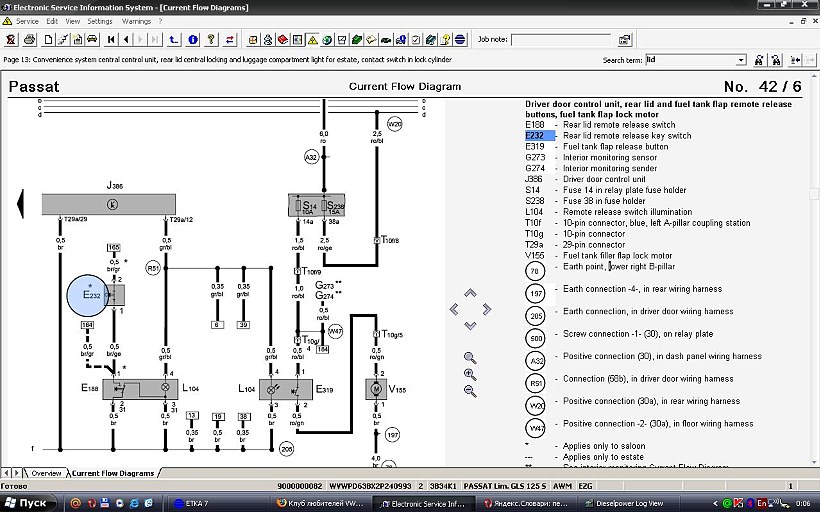Click first binoculars search icon
This screenshot has height=512, width=820.
pos(759,60)
